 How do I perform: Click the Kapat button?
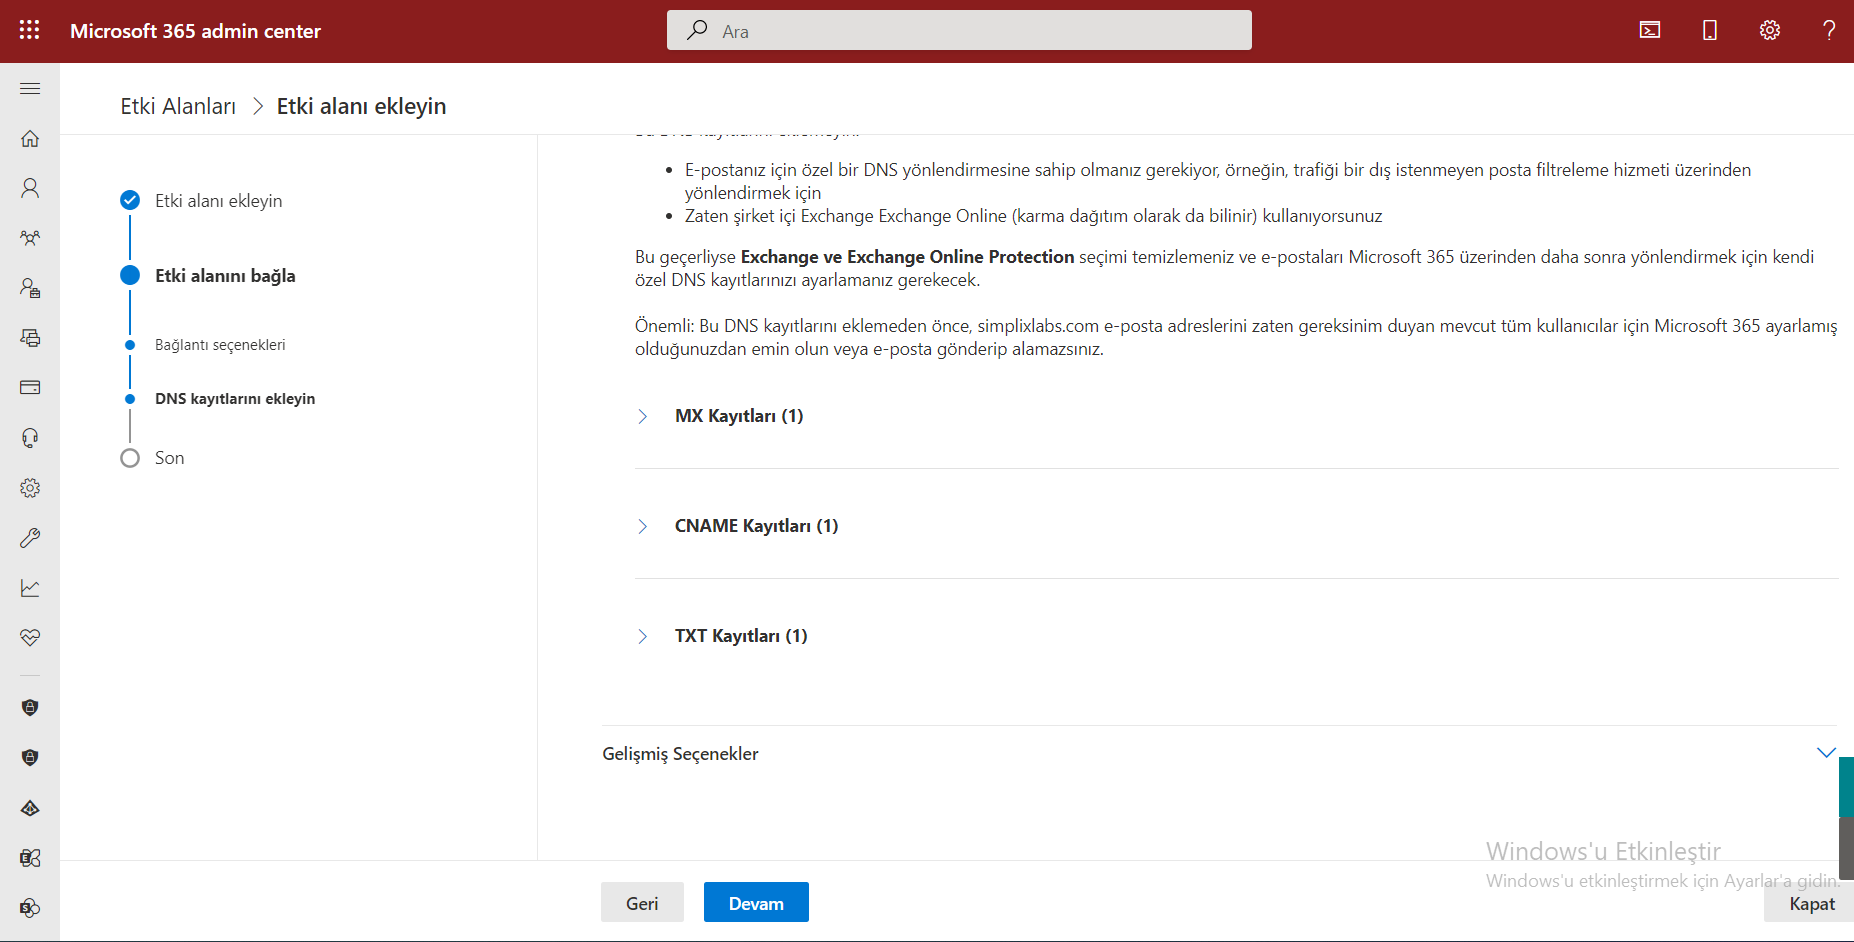click(1811, 904)
